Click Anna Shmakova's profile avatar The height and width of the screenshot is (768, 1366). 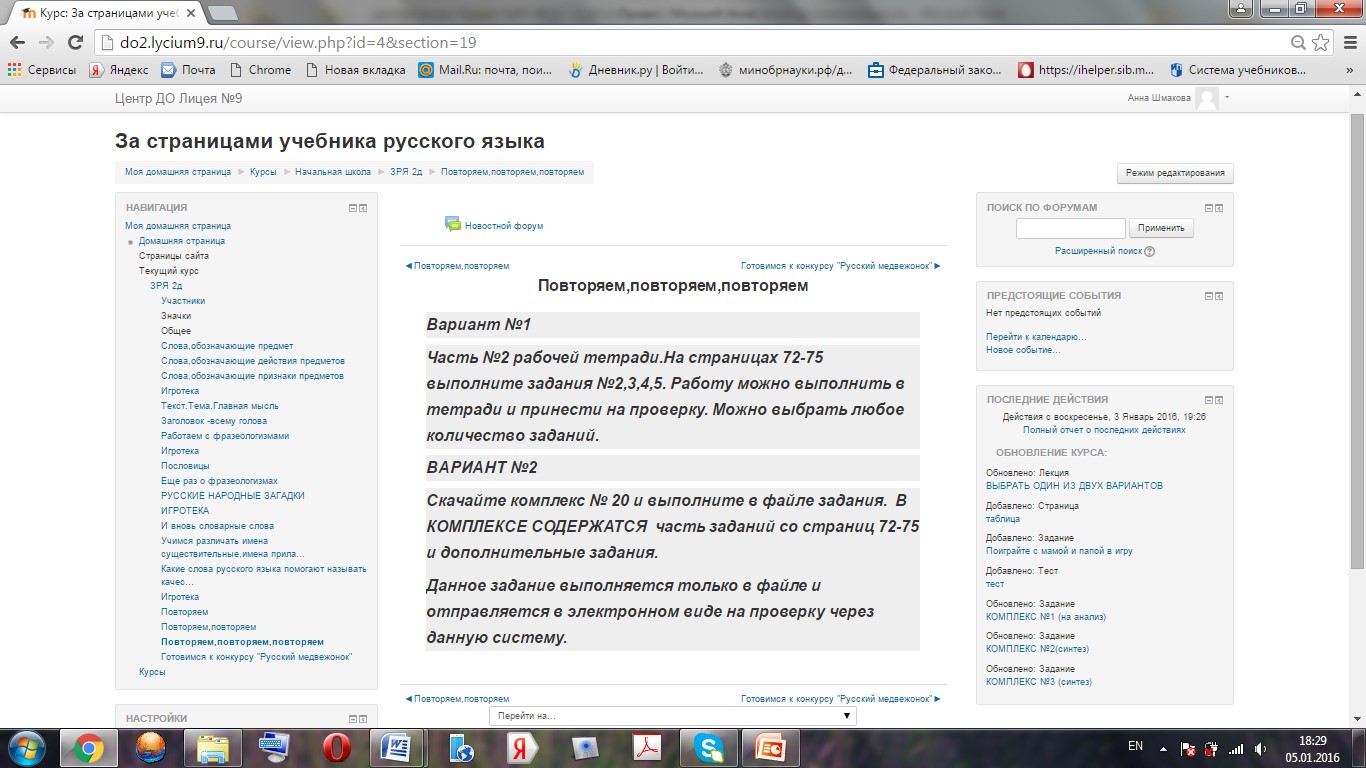(1207, 98)
